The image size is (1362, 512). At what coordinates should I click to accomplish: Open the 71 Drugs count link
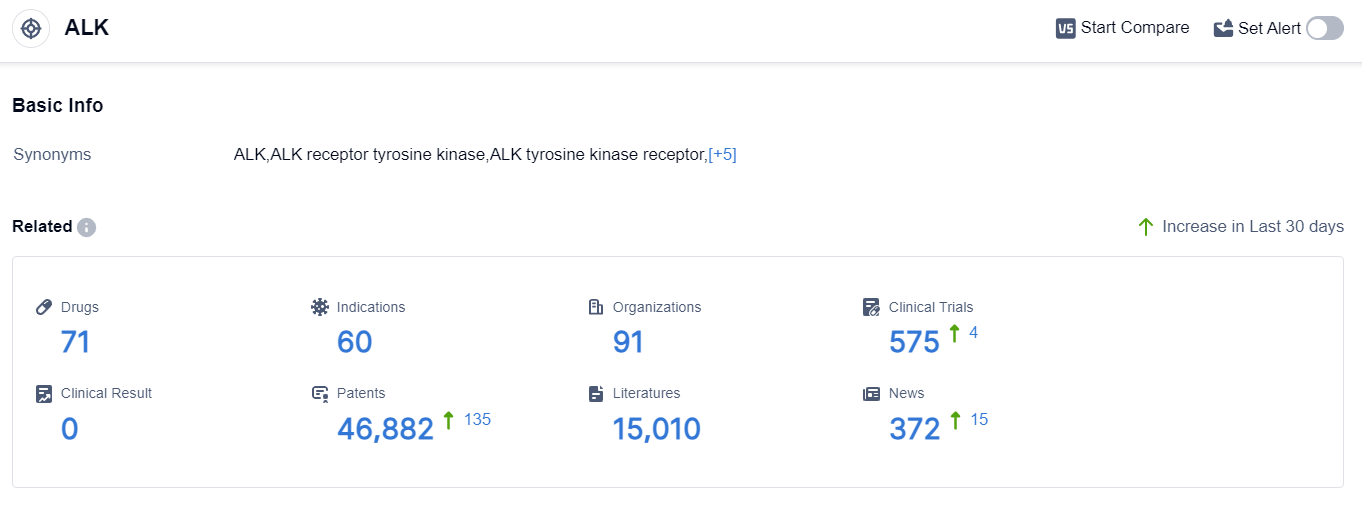[x=75, y=343]
